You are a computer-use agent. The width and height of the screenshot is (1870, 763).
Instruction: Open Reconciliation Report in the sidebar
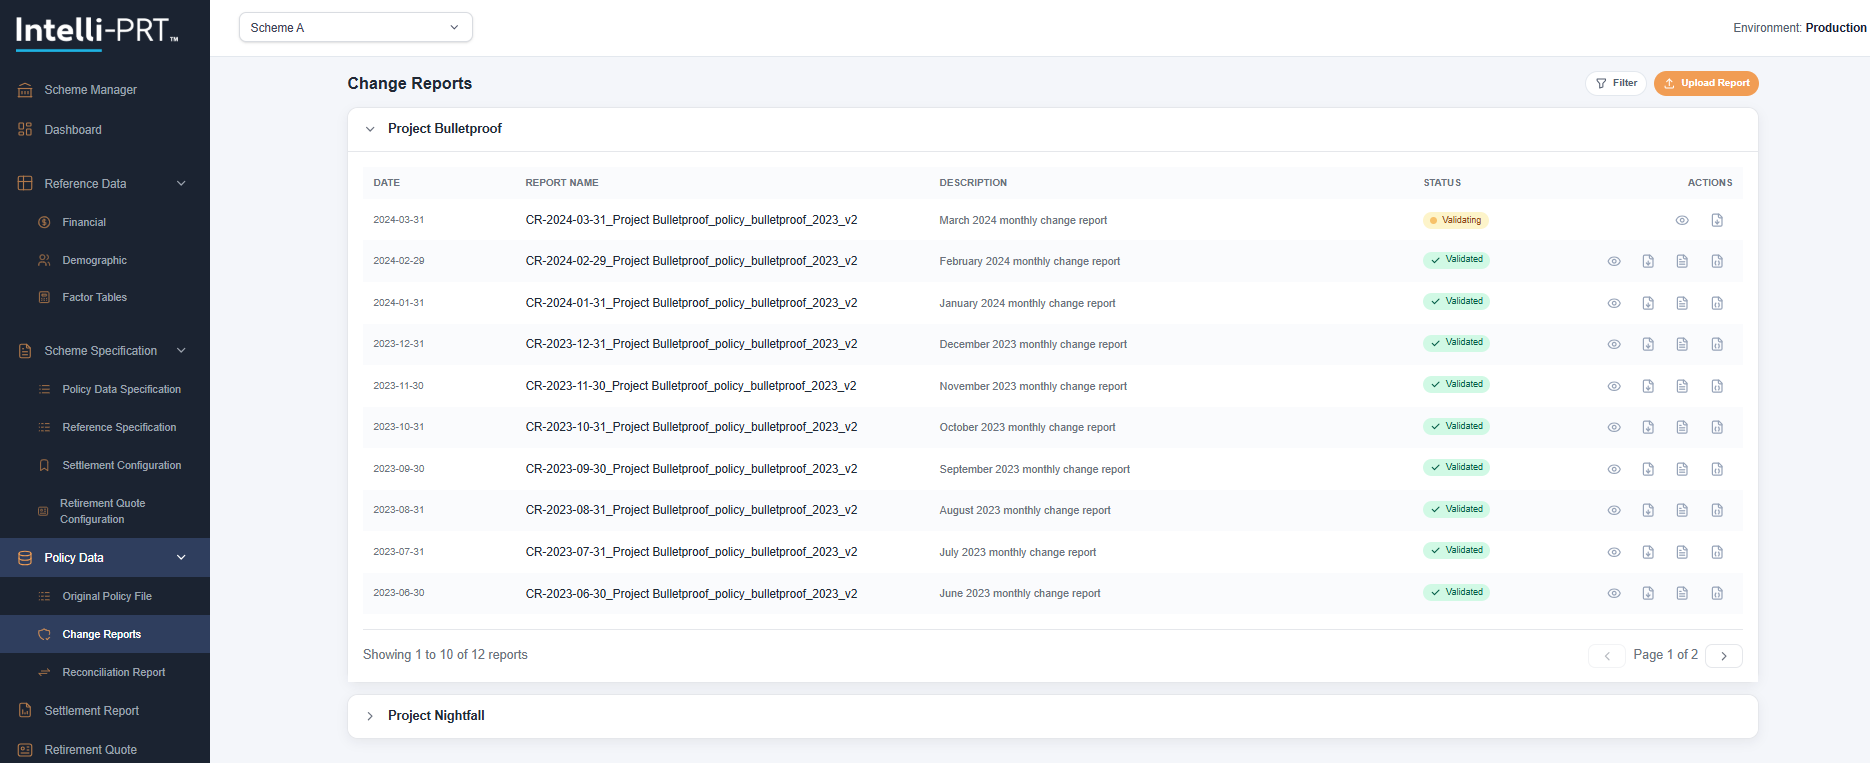coord(113,672)
